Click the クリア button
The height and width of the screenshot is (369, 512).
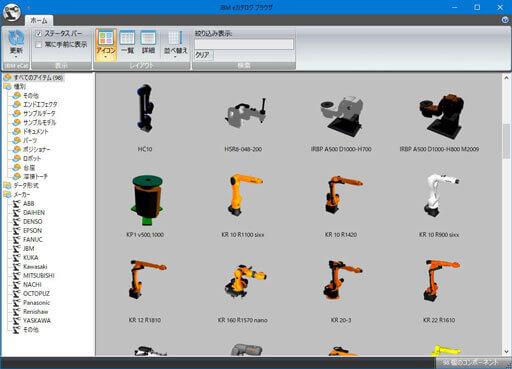203,55
